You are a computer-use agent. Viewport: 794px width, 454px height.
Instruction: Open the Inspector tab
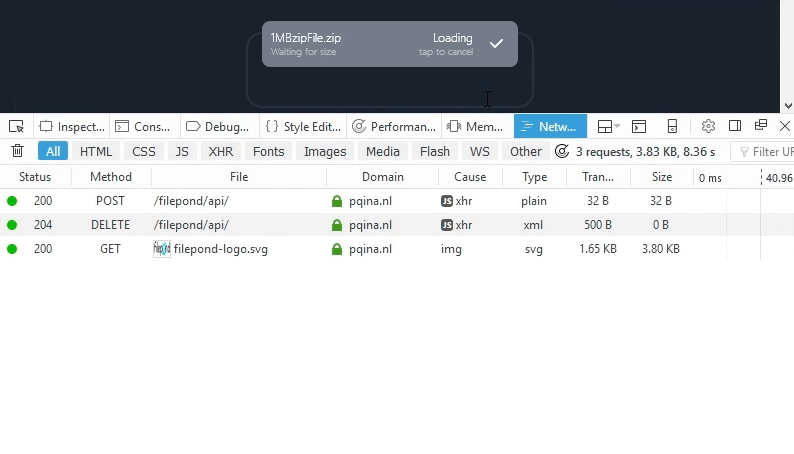pos(72,127)
